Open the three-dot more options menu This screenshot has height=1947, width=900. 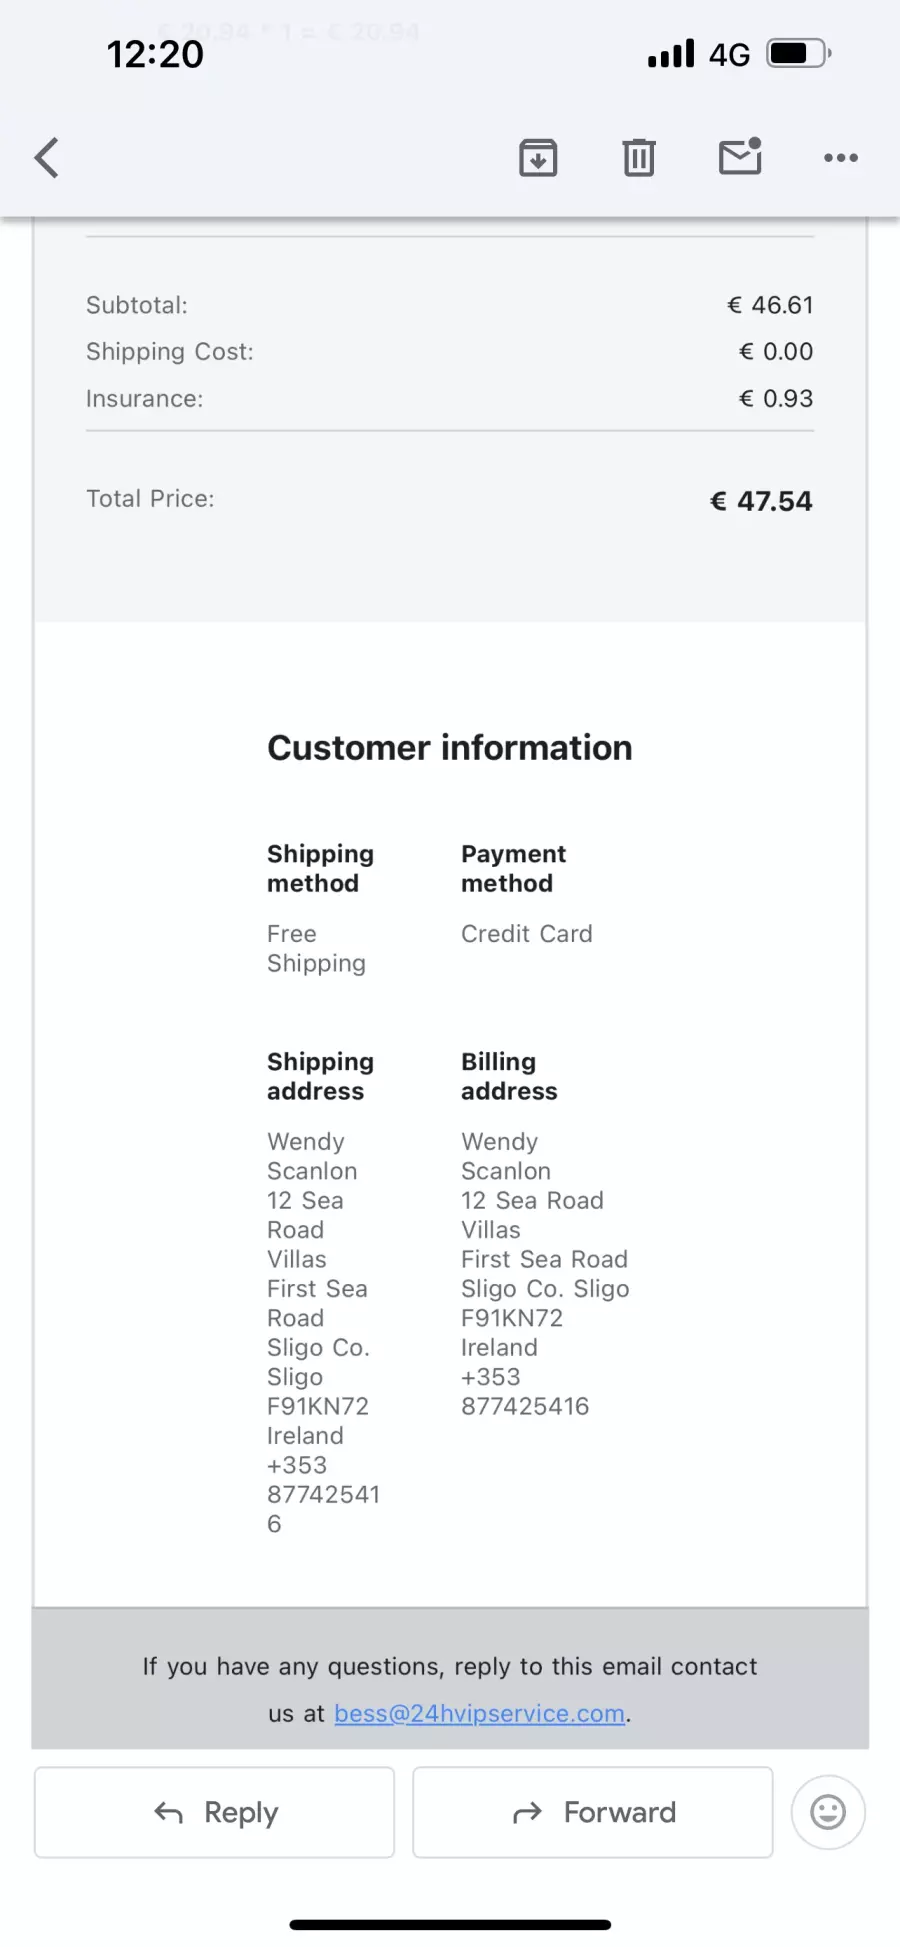pos(840,157)
